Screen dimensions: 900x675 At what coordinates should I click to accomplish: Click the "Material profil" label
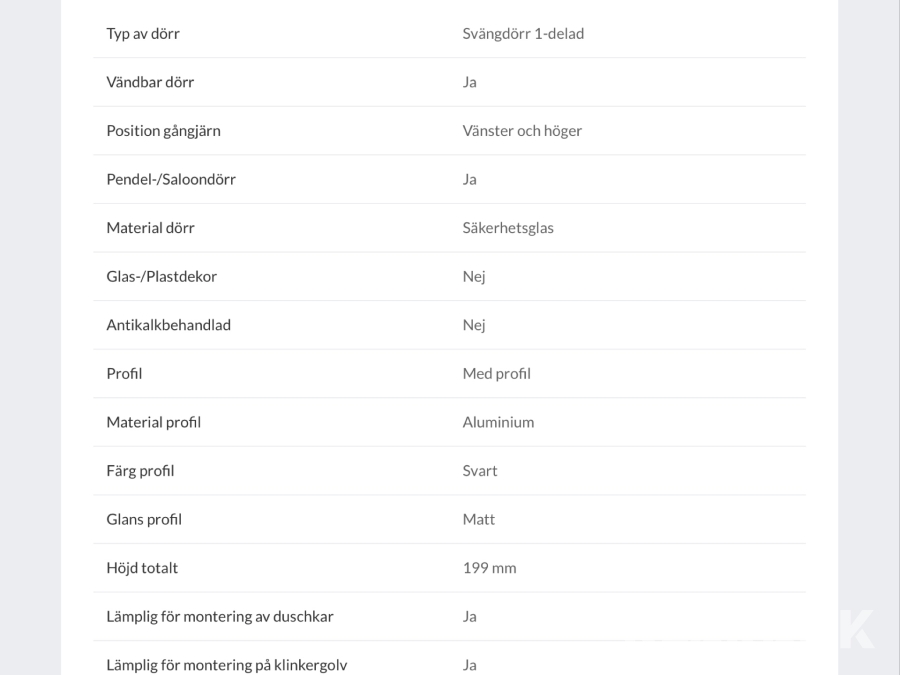pyautogui.click(x=153, y=422)
